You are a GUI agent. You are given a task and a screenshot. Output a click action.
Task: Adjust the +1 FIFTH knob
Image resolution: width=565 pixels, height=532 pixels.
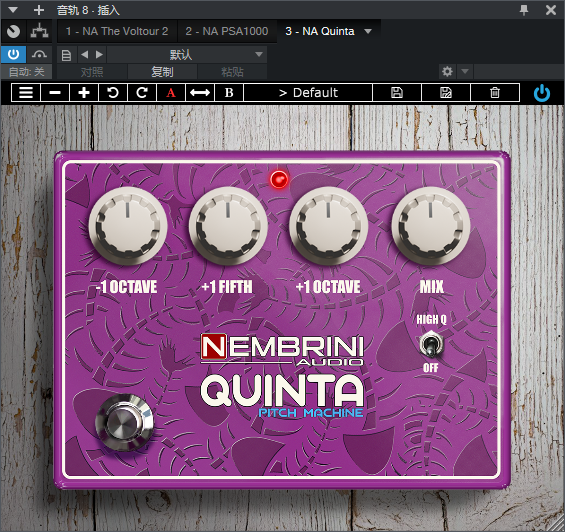(228, 226)
